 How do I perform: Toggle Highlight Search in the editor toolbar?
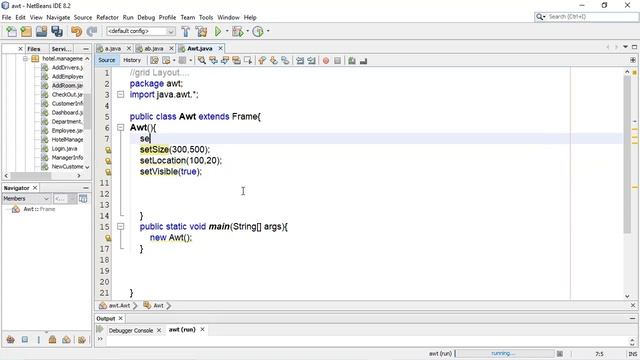click(236, 60)
